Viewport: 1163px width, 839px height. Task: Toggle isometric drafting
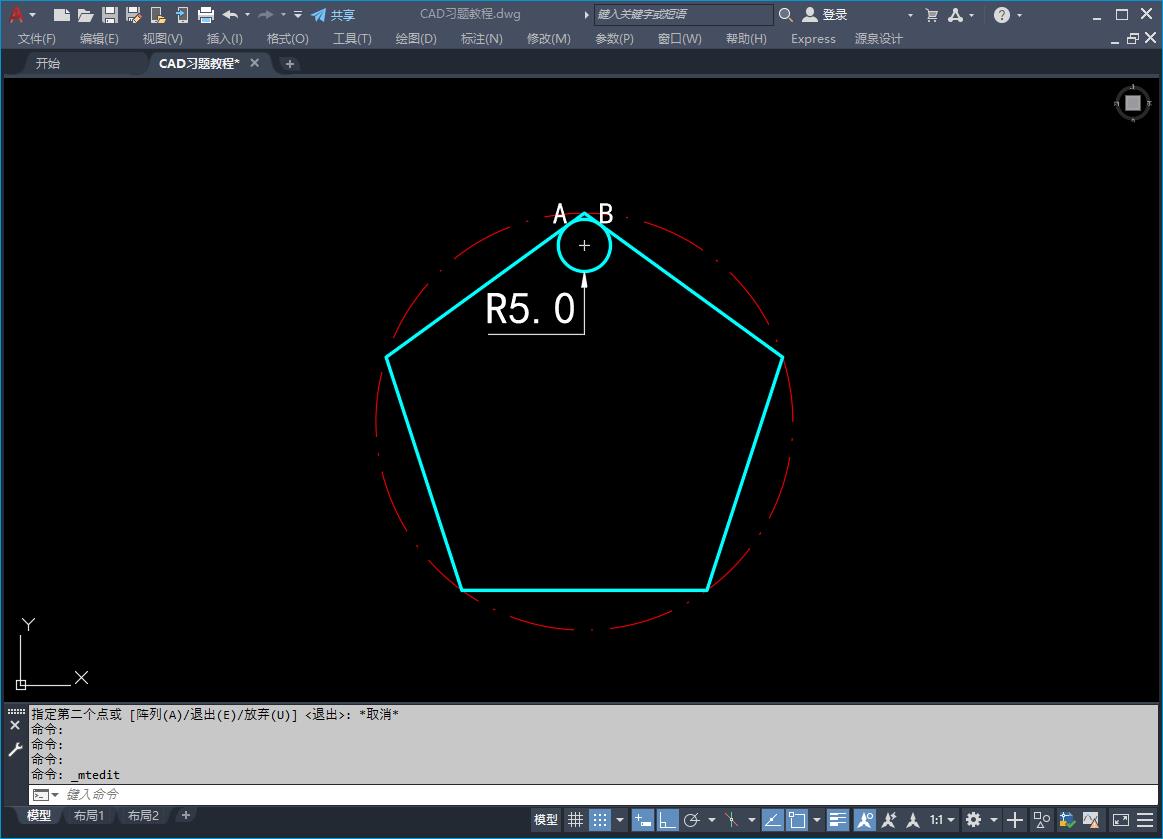[732, 820]
